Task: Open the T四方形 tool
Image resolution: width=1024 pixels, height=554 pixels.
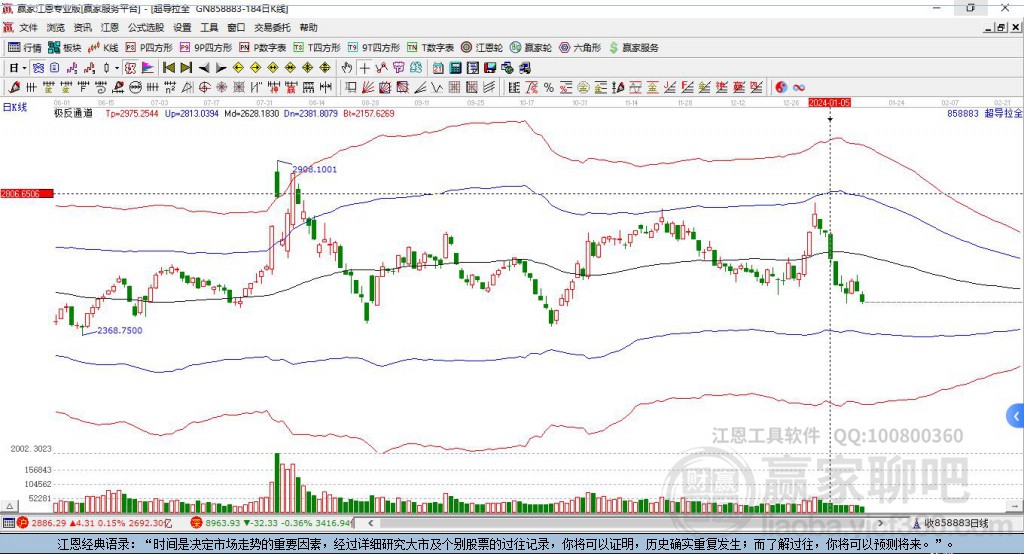Action: pyautogui.click(x=317, y=48)
